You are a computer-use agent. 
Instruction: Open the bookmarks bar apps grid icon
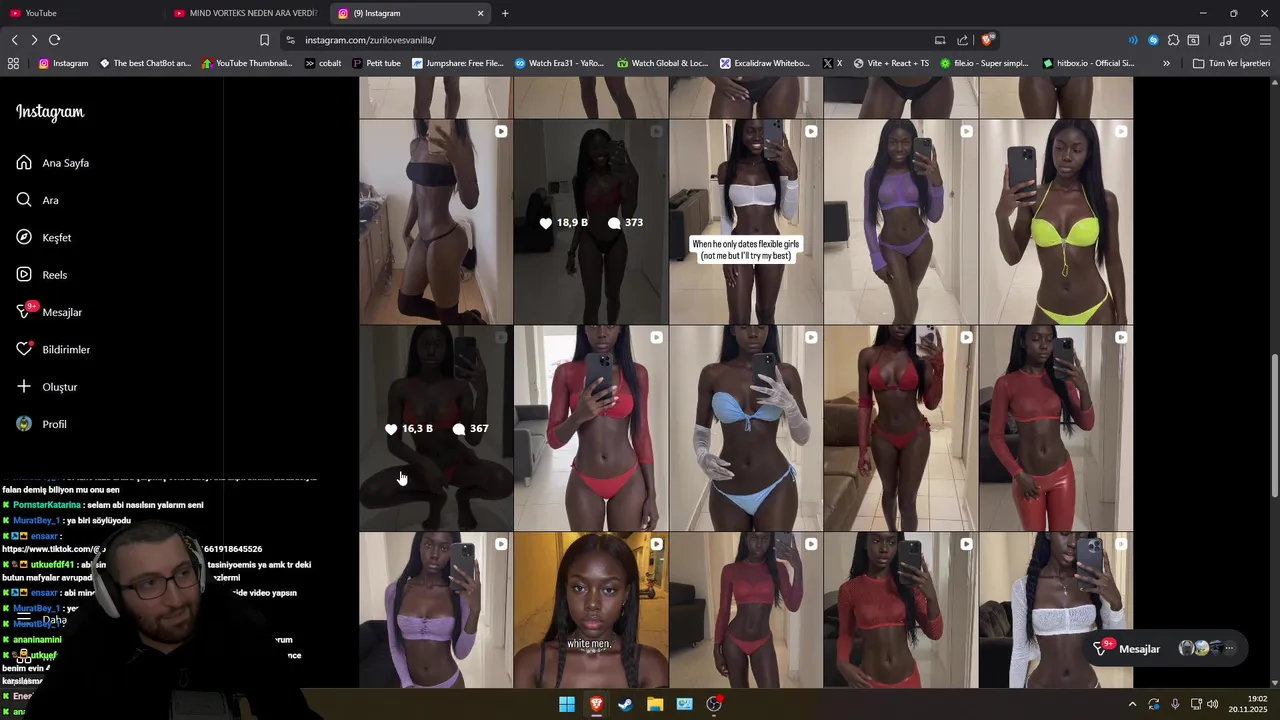coord(13,63)
